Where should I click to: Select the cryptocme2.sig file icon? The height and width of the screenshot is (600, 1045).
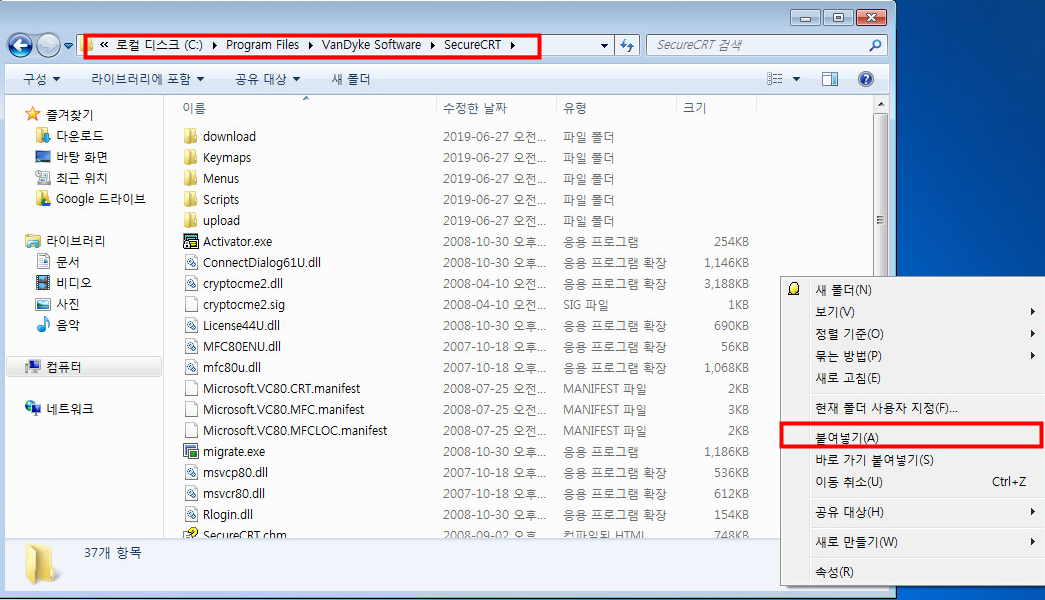coord(191,305)
